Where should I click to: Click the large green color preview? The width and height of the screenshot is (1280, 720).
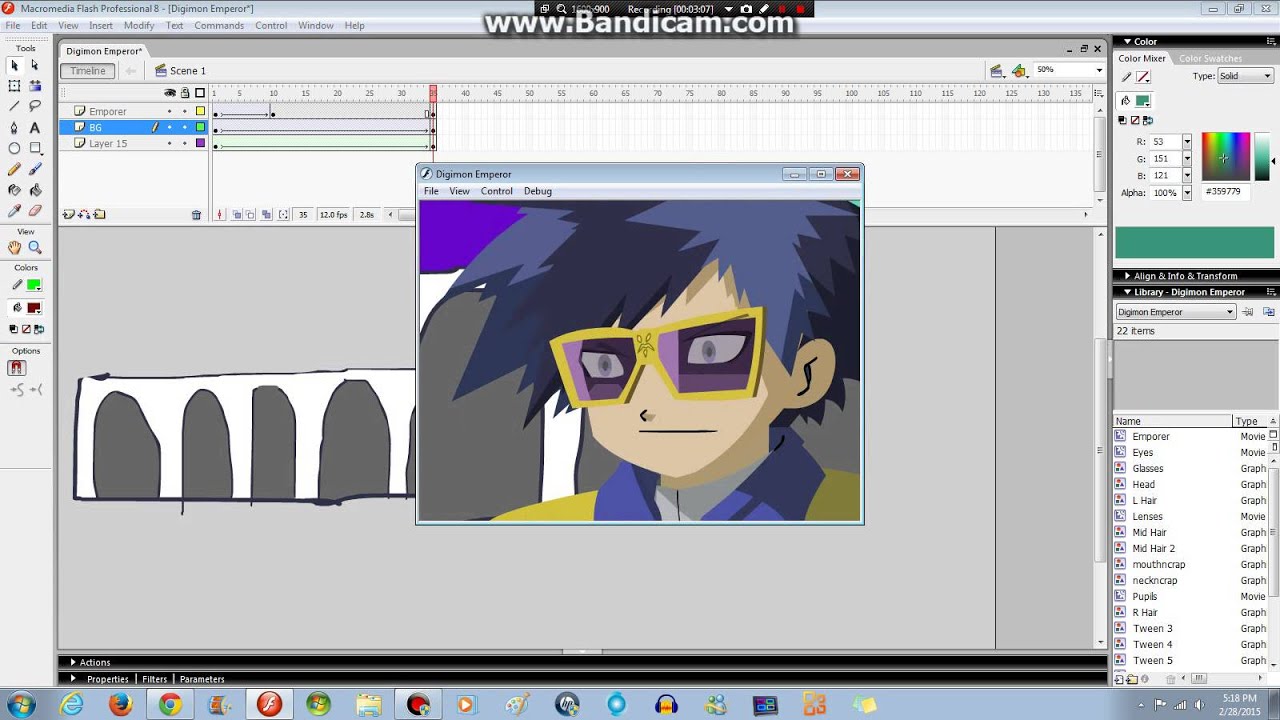(x=1194, y=243)
